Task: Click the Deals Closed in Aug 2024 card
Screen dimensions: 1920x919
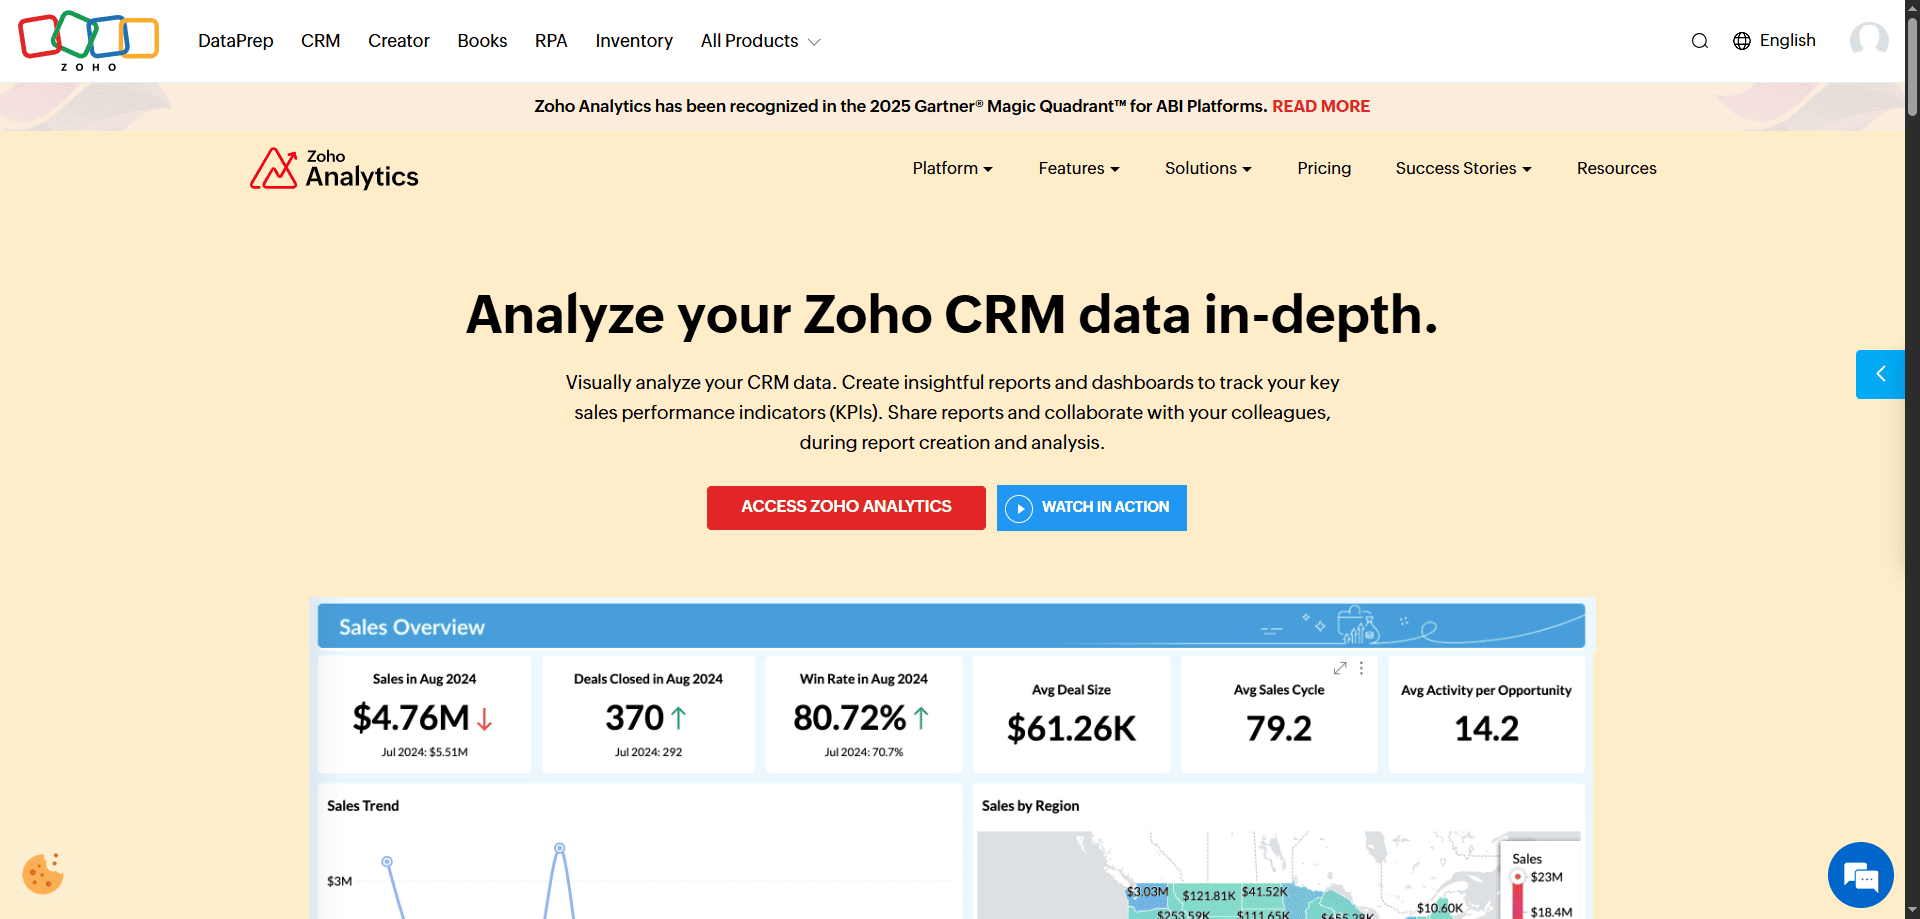Action: 648,714
